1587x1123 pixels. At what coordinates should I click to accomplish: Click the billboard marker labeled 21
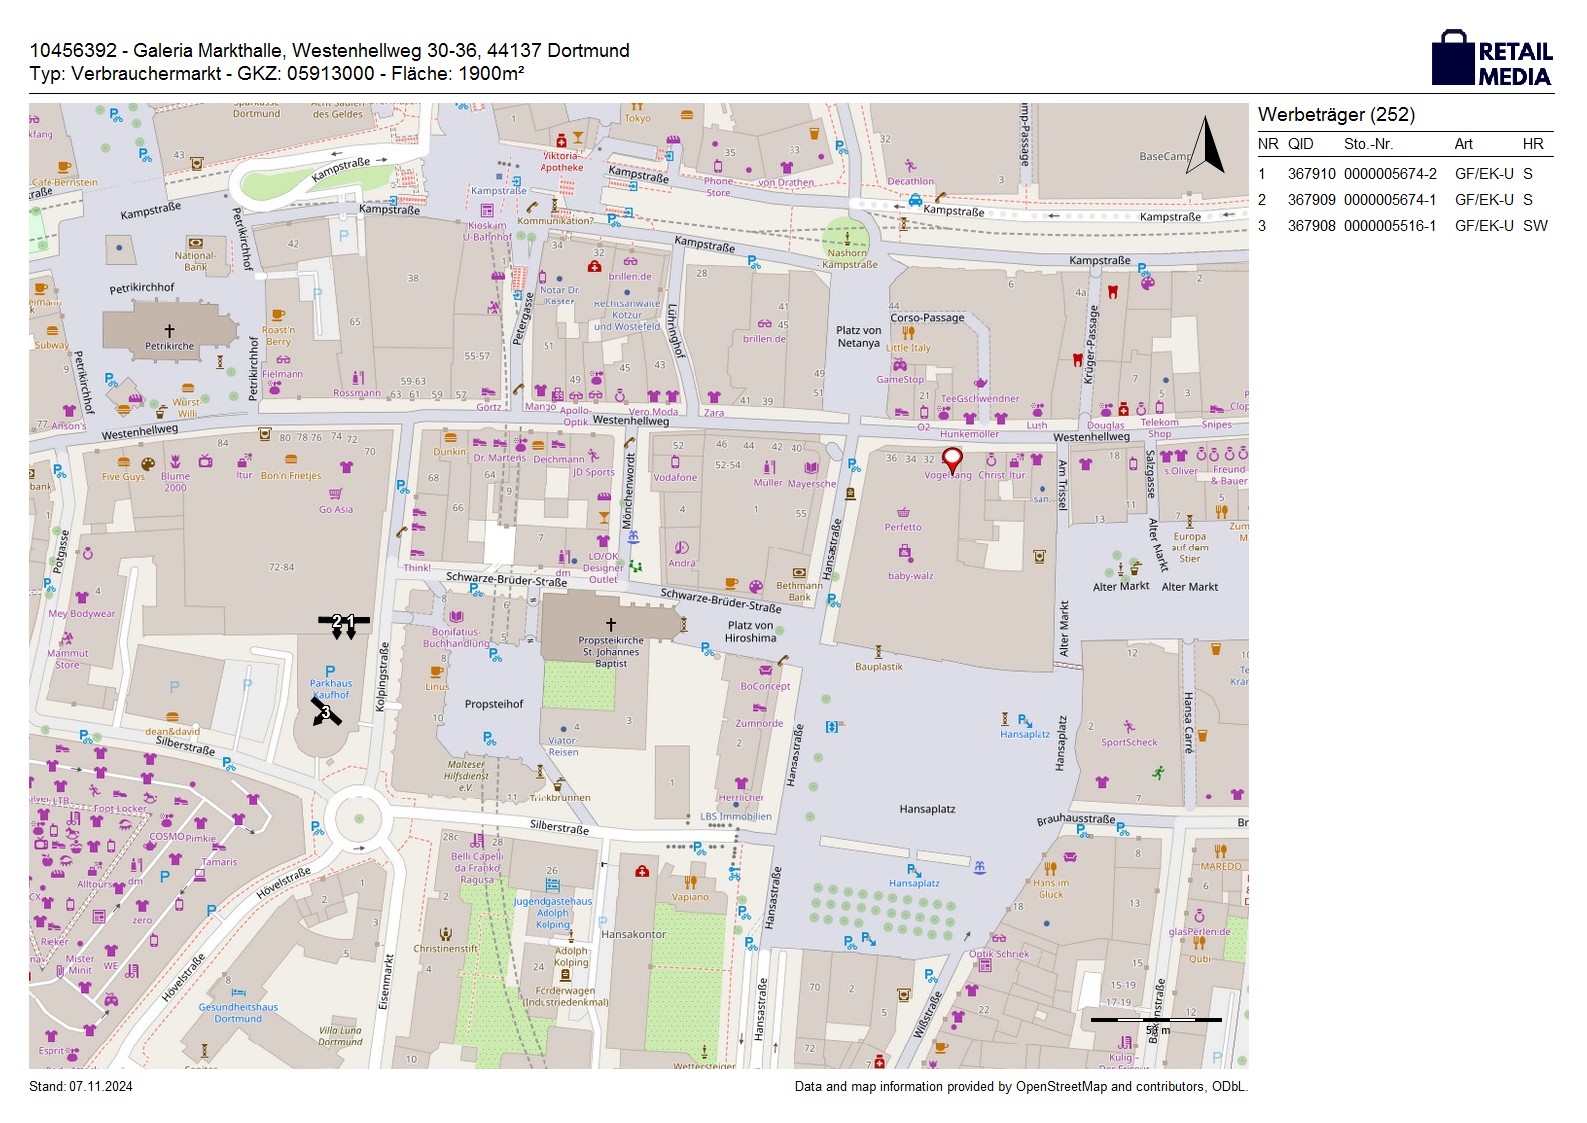coord(343,623)
